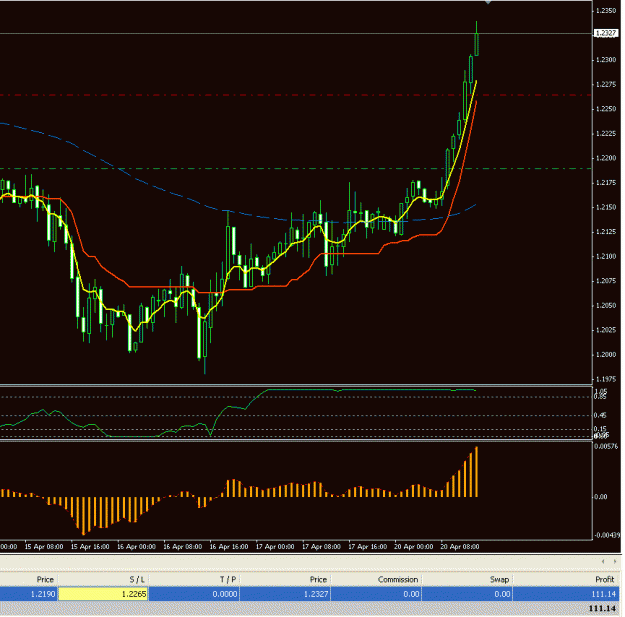Click the left tab scroll arrow
Viewport: 625px width, 617px height.
click(x=603, y=562)
